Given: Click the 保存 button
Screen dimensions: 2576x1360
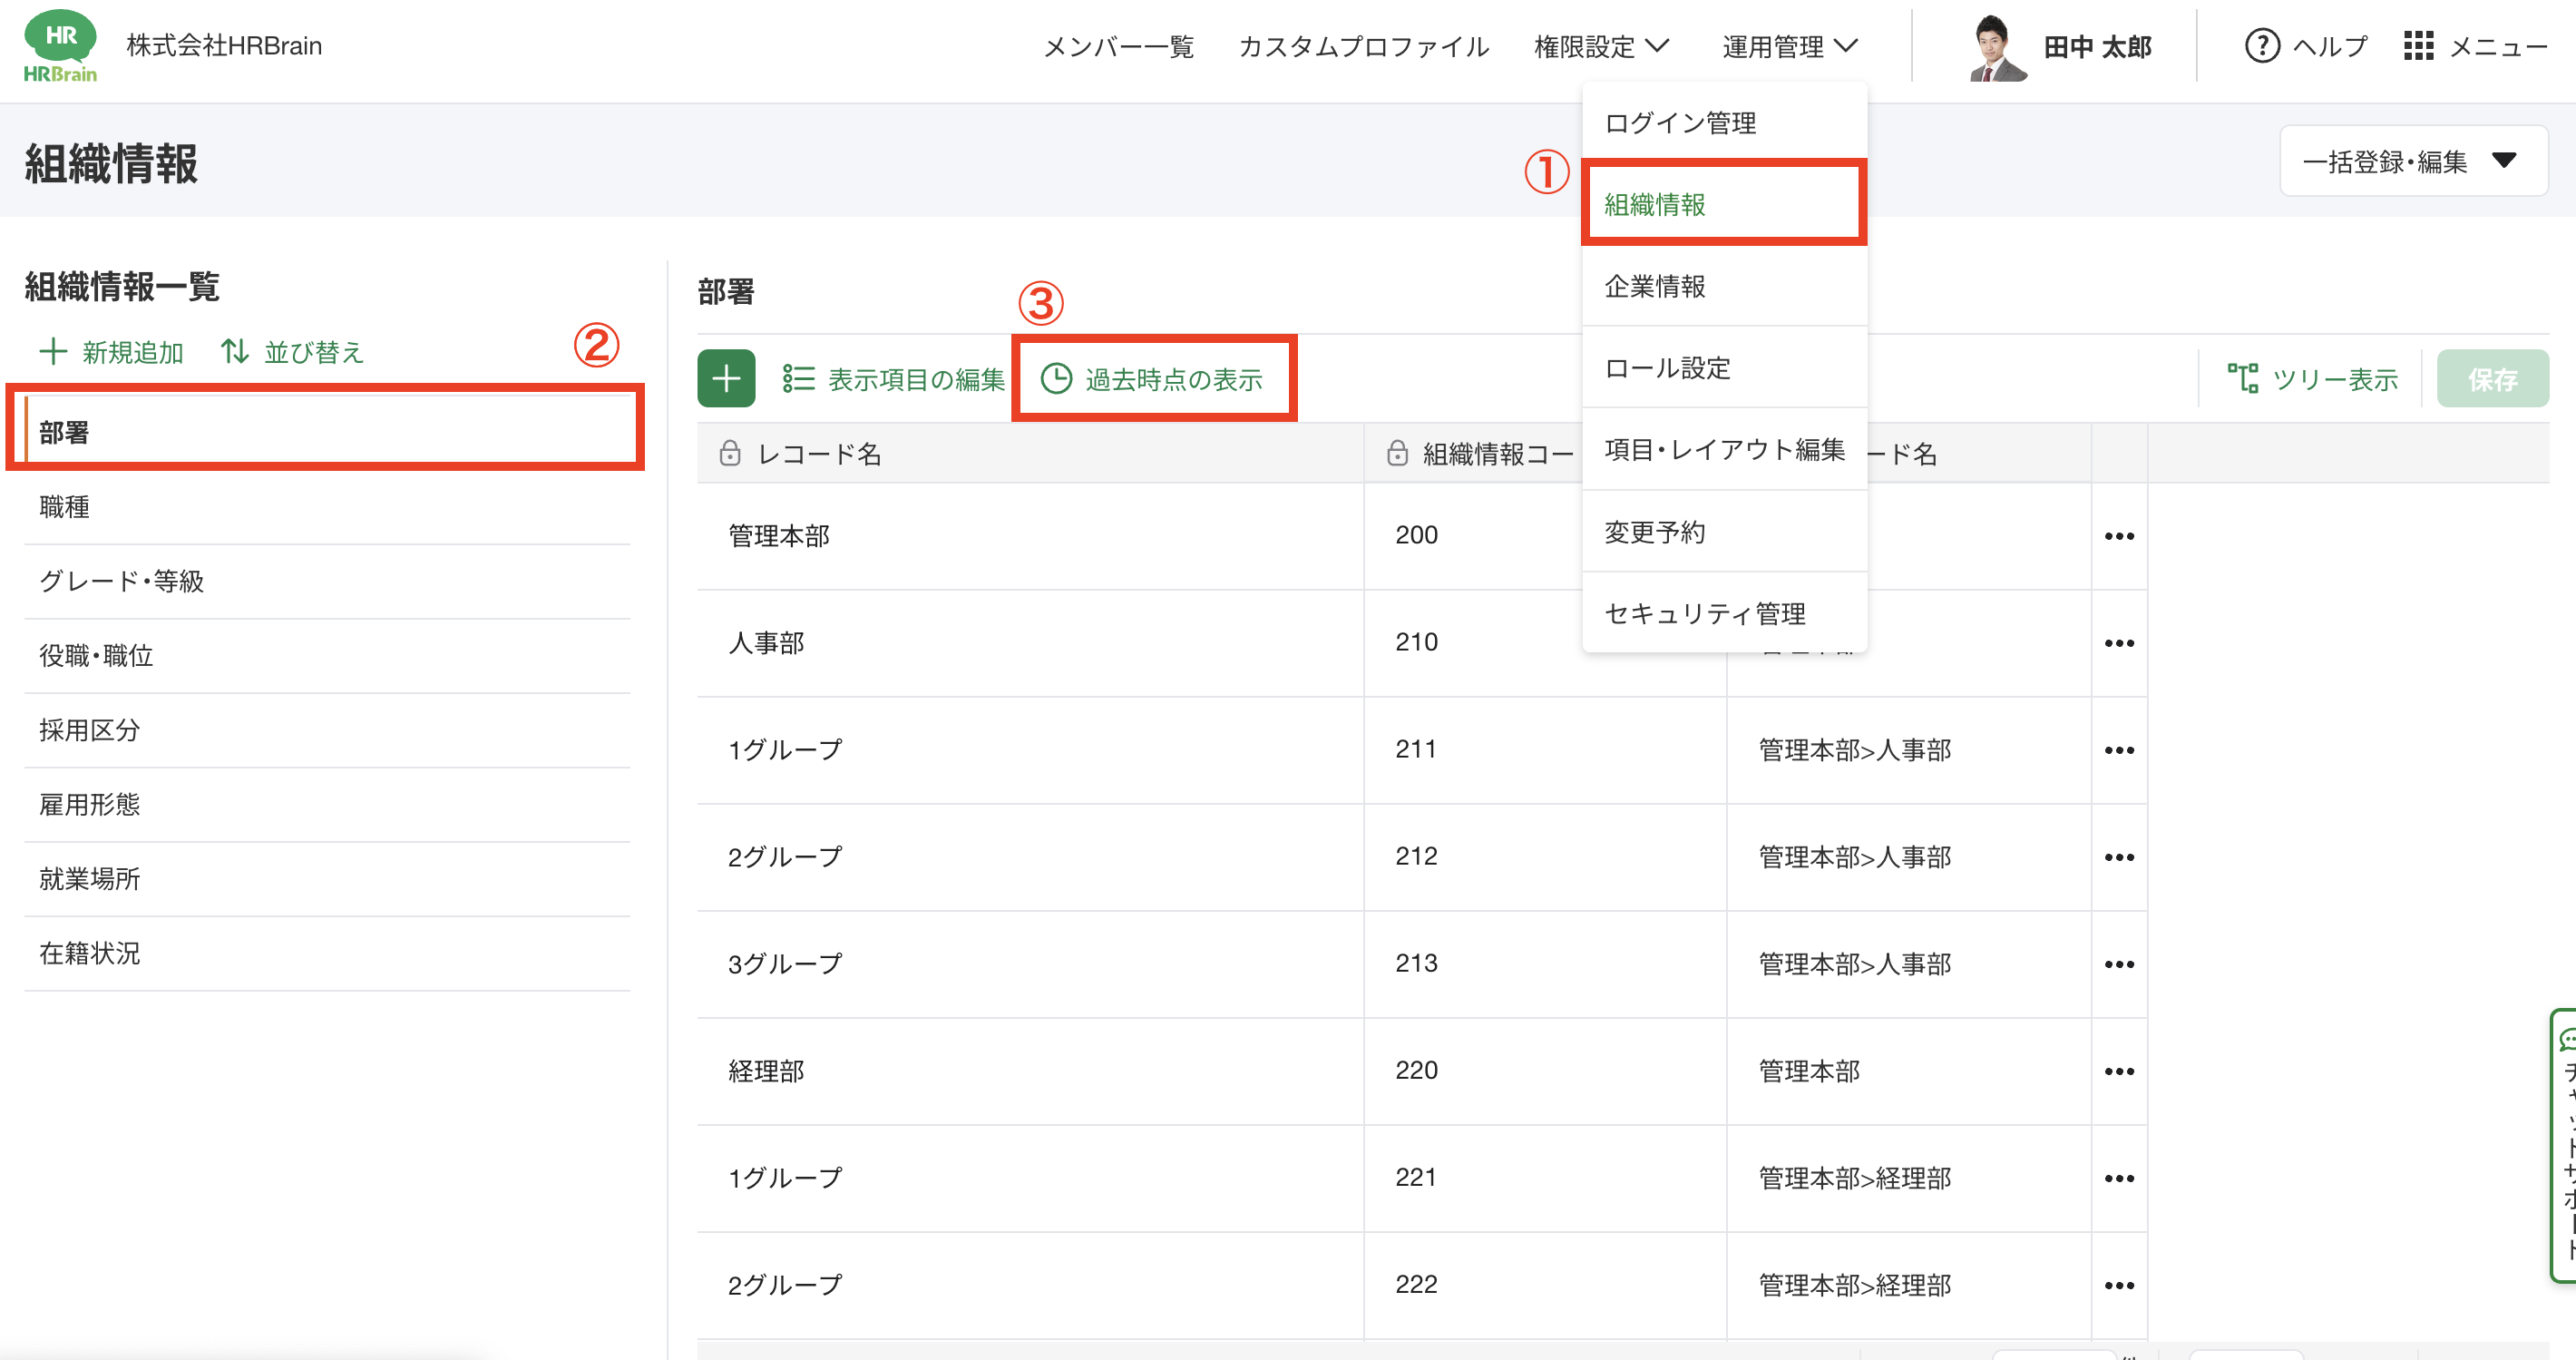Looking at the screenshot, I should (2491, 379).
